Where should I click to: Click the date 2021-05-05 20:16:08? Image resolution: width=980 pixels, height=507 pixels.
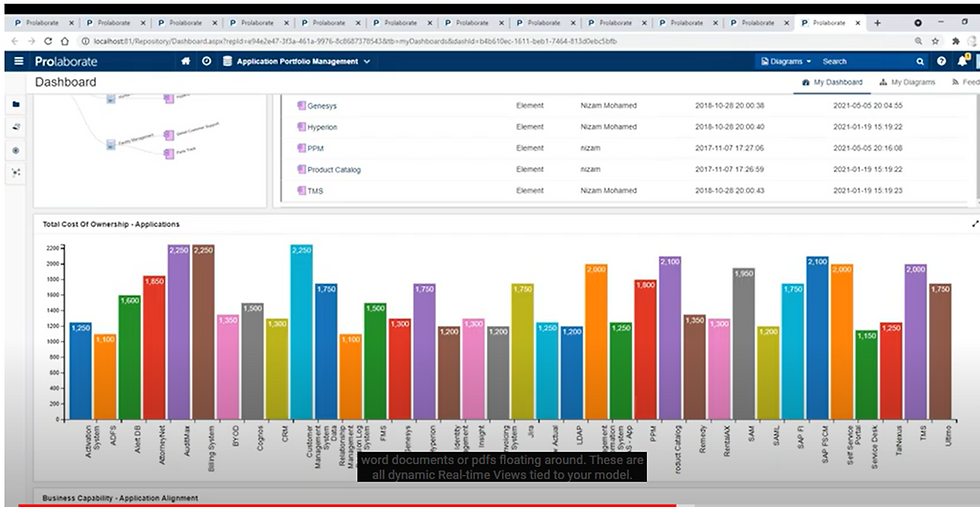[x=868, y=148]
